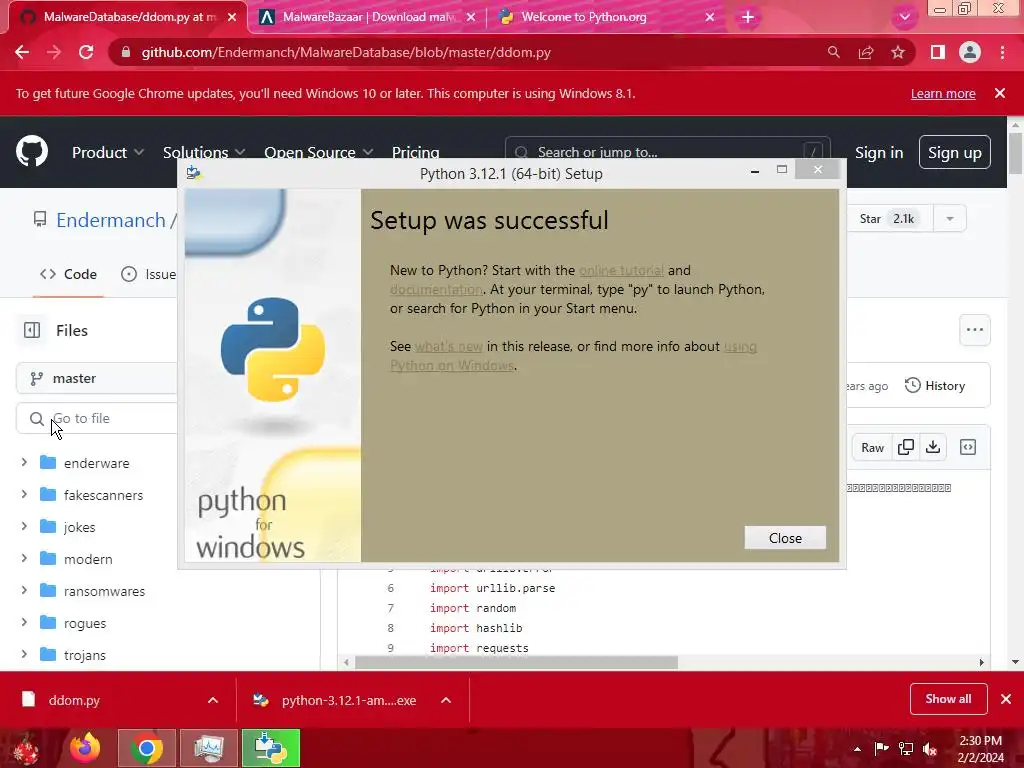Image resolution: width=1024 pixels, height=768 pixels.
Task: Open the Chrome profile avatar
Action: click(x=970, y=52)
